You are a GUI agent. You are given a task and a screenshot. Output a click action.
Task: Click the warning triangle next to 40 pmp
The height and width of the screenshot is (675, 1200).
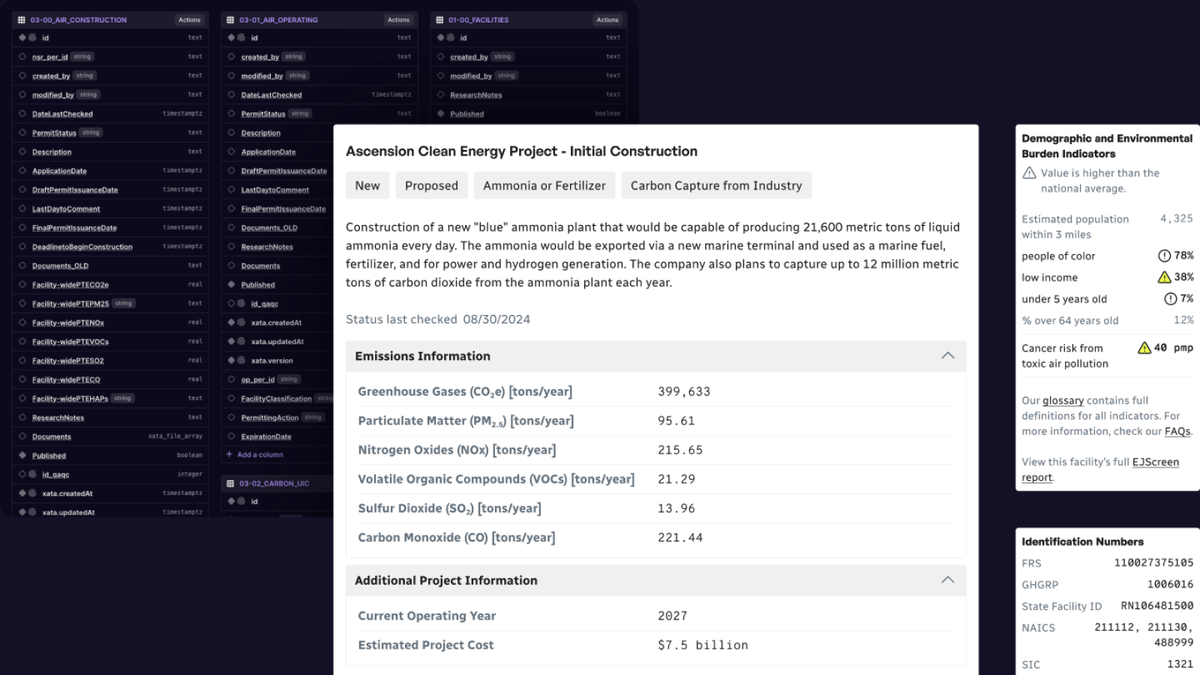(x=1145, y=348)
